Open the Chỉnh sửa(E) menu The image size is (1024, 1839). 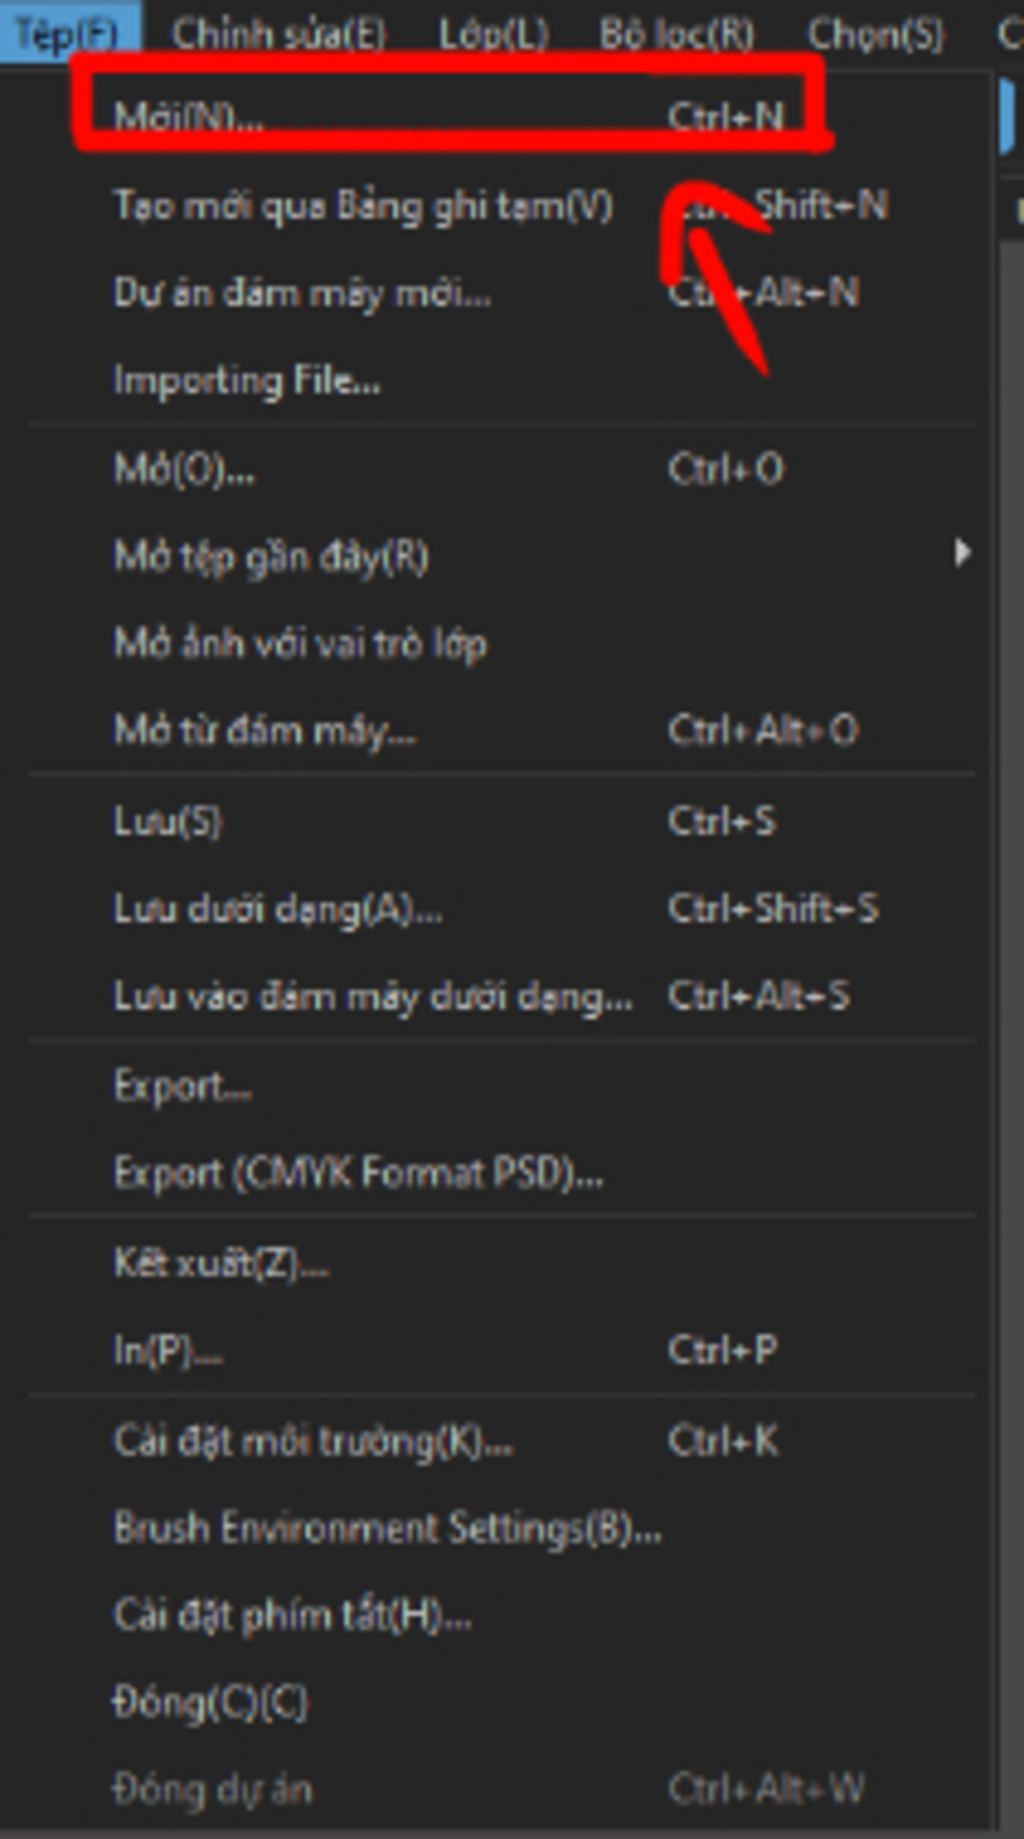click(x=279, y=35)
